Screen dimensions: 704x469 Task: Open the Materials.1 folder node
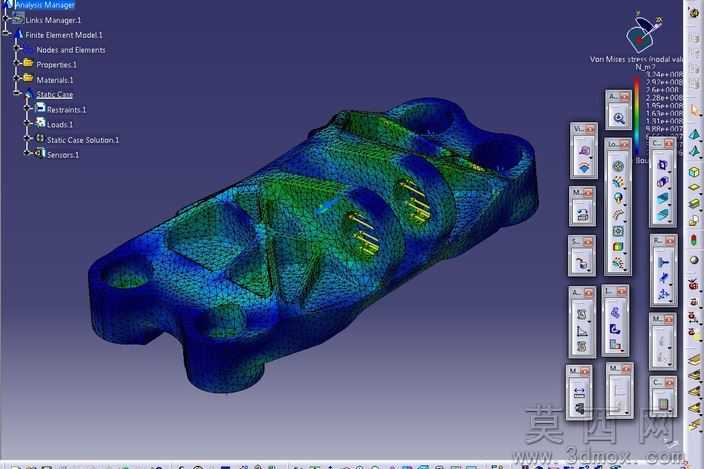[x=55, y=80]
